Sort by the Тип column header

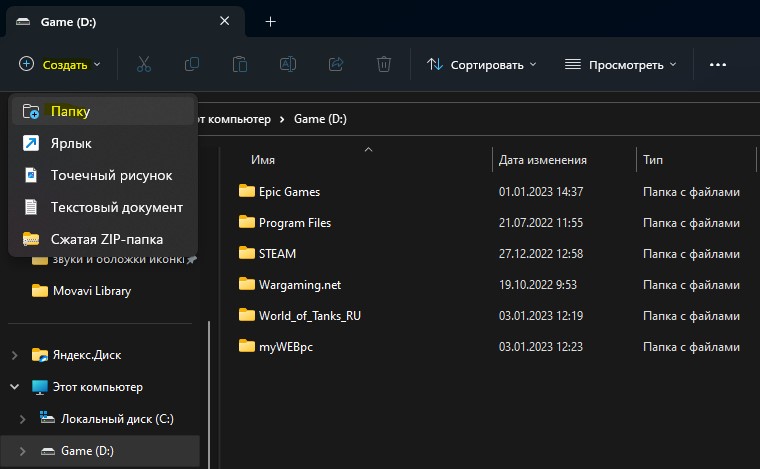[x=653, y=160]
